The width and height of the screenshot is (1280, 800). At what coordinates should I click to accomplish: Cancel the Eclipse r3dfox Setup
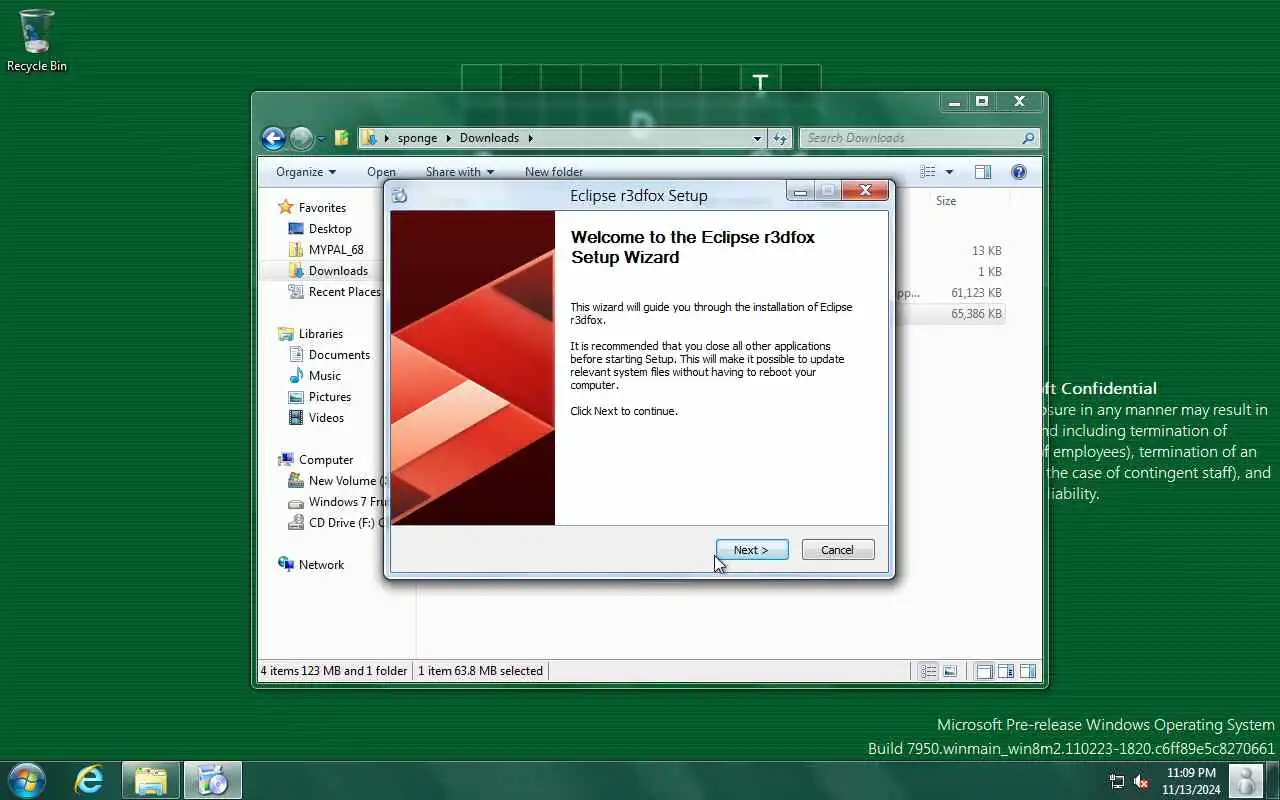click(838, 550)
